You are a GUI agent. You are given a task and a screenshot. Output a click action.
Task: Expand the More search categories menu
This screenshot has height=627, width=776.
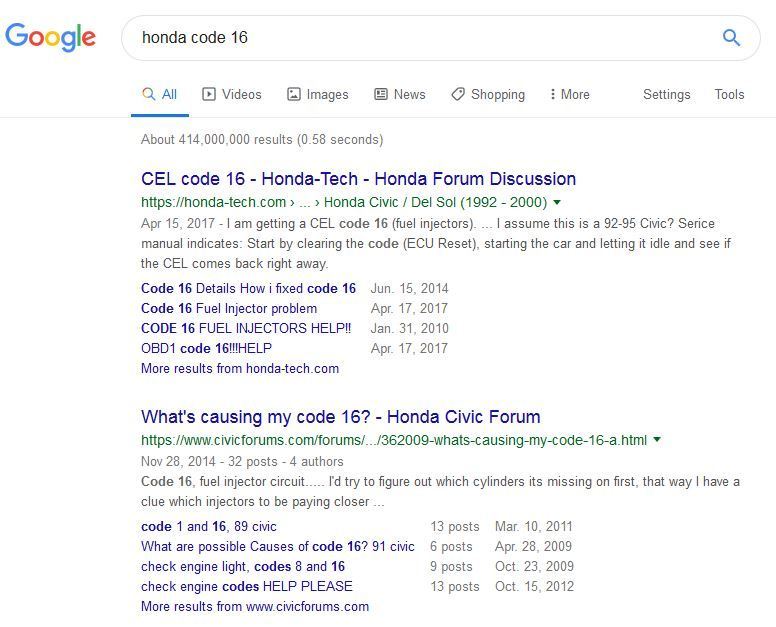569,94
